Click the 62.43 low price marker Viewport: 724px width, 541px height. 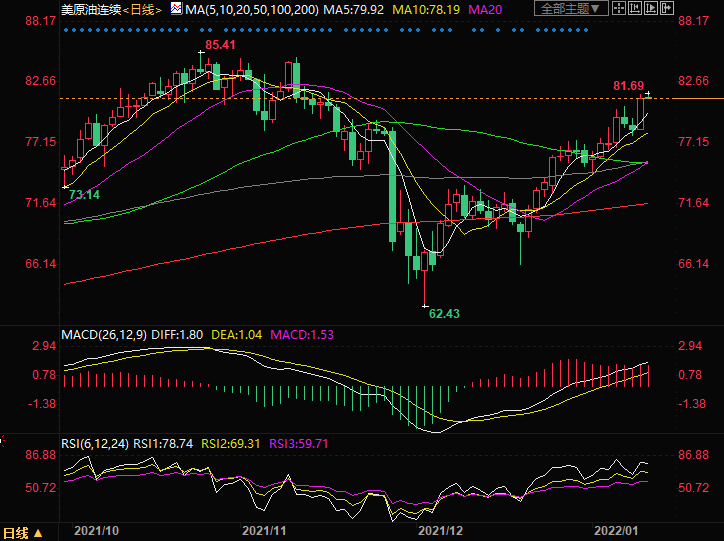click(445, 313)
